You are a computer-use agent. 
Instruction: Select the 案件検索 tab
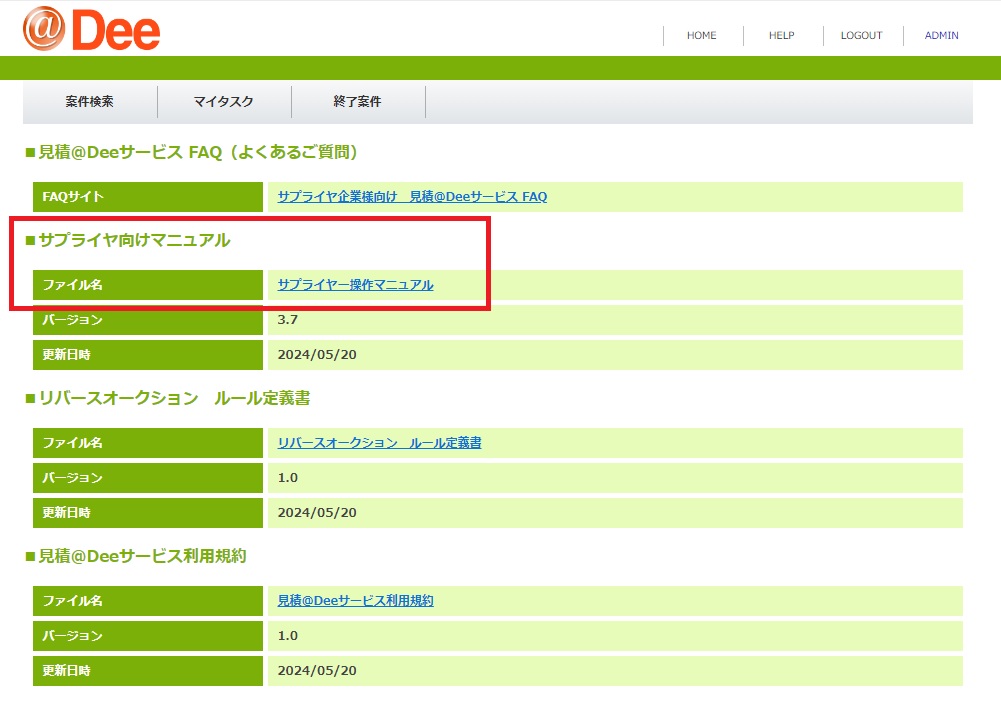pos(90,102)
